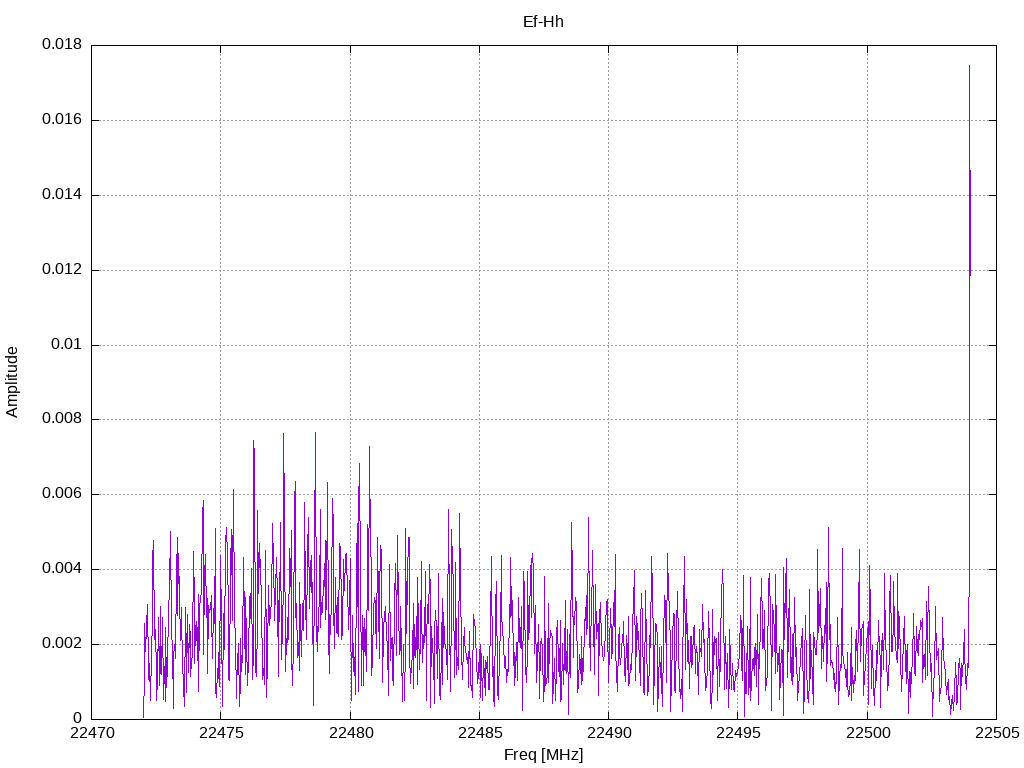Viewport: 1024px width, 768px height.
Task: Click the 0.008 y-axis tick label
Action: (62, 419)
